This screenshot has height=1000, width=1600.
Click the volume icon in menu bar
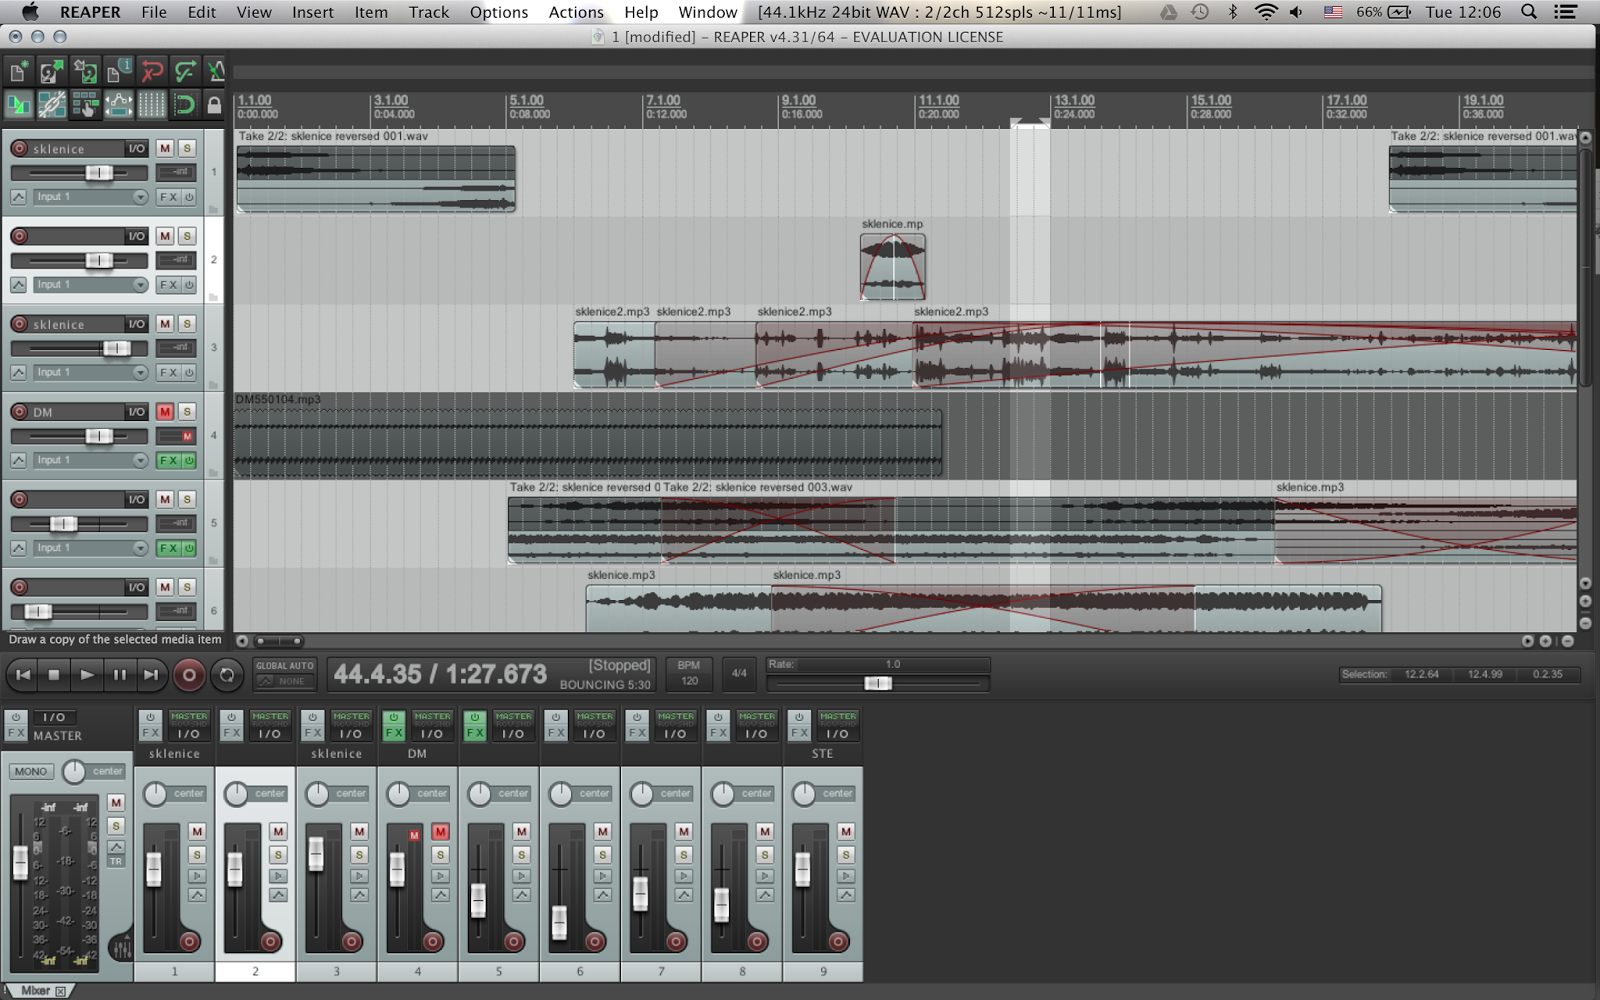1297,12
